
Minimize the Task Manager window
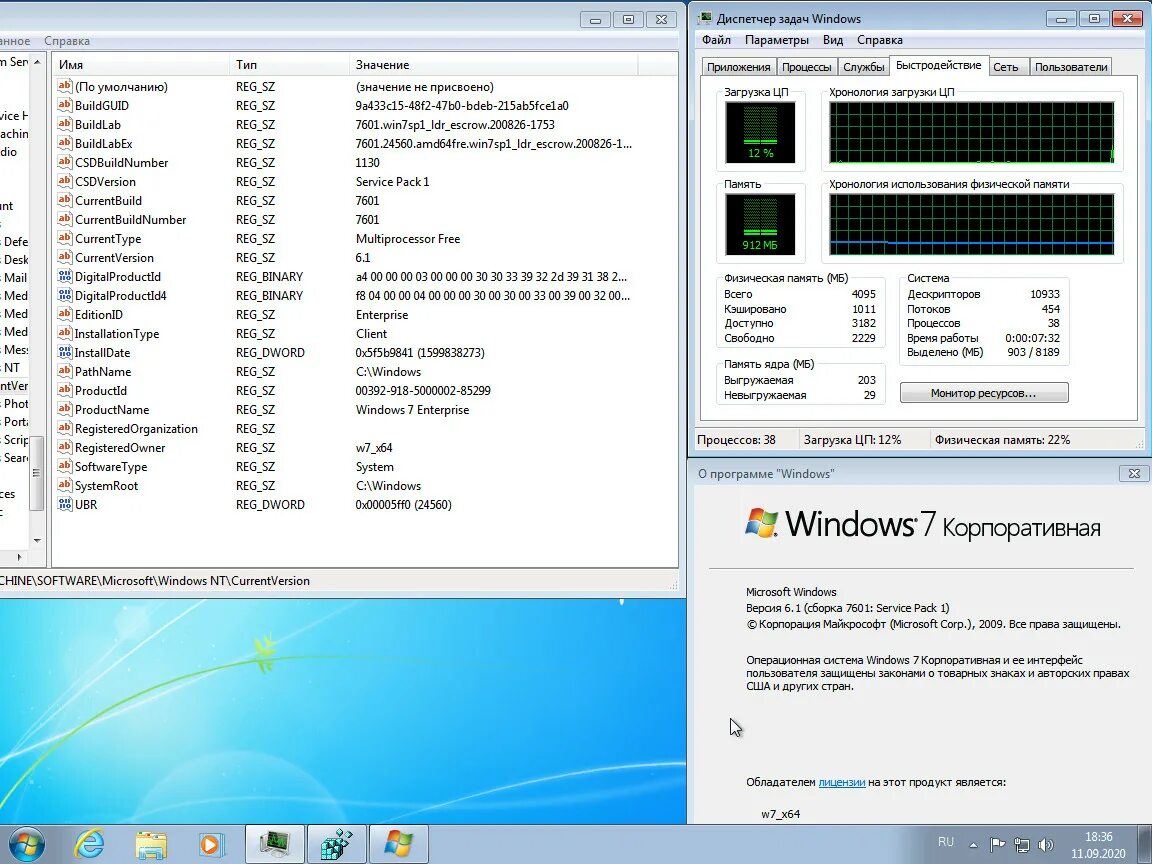pyautogui.click(x=1062, y=19)
